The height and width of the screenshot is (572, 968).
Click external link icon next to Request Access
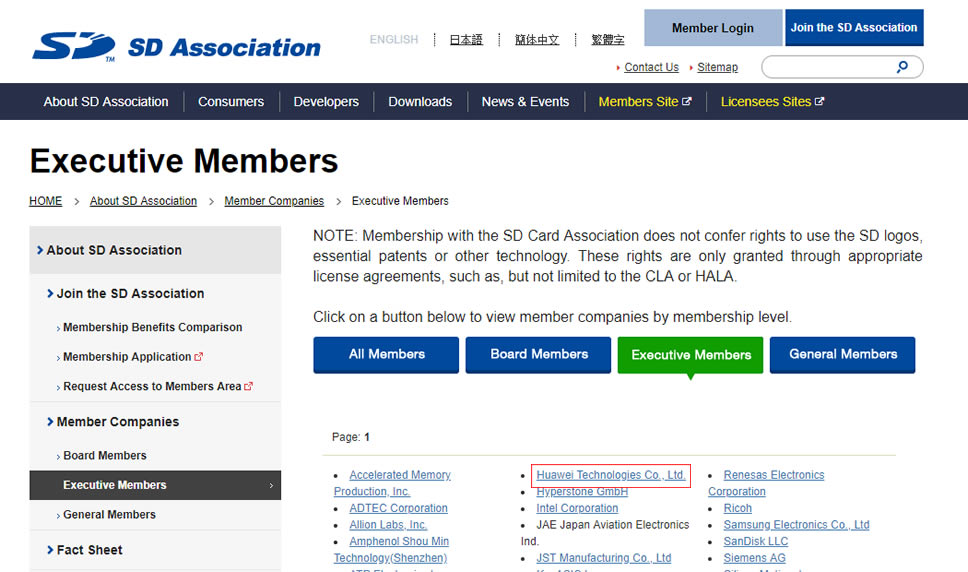point(249,386)
